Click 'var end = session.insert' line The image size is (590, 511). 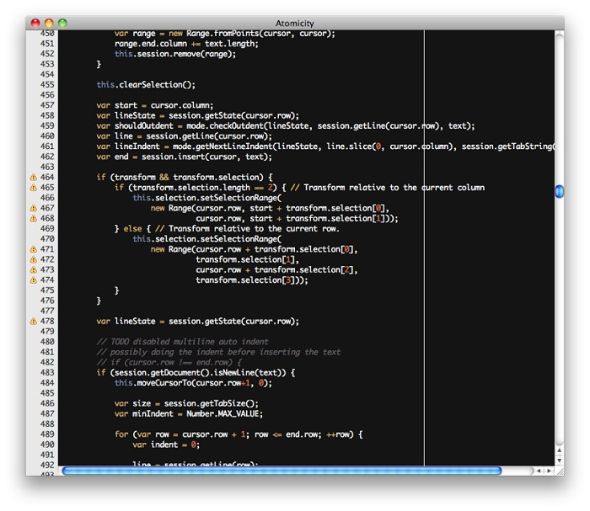point(184,157)
